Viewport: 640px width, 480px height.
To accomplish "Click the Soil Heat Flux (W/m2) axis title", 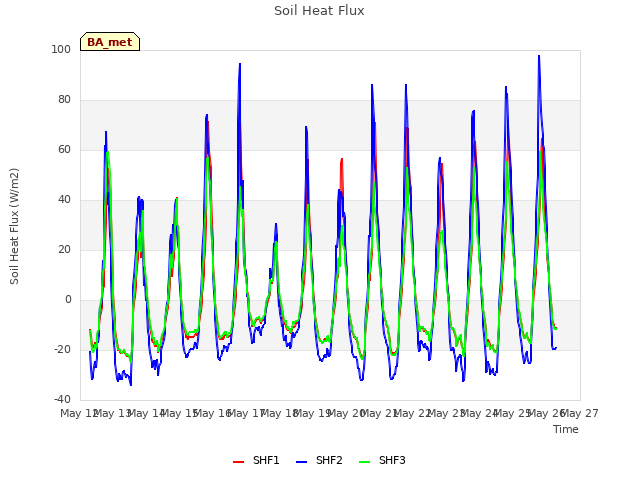I will 14,226.
